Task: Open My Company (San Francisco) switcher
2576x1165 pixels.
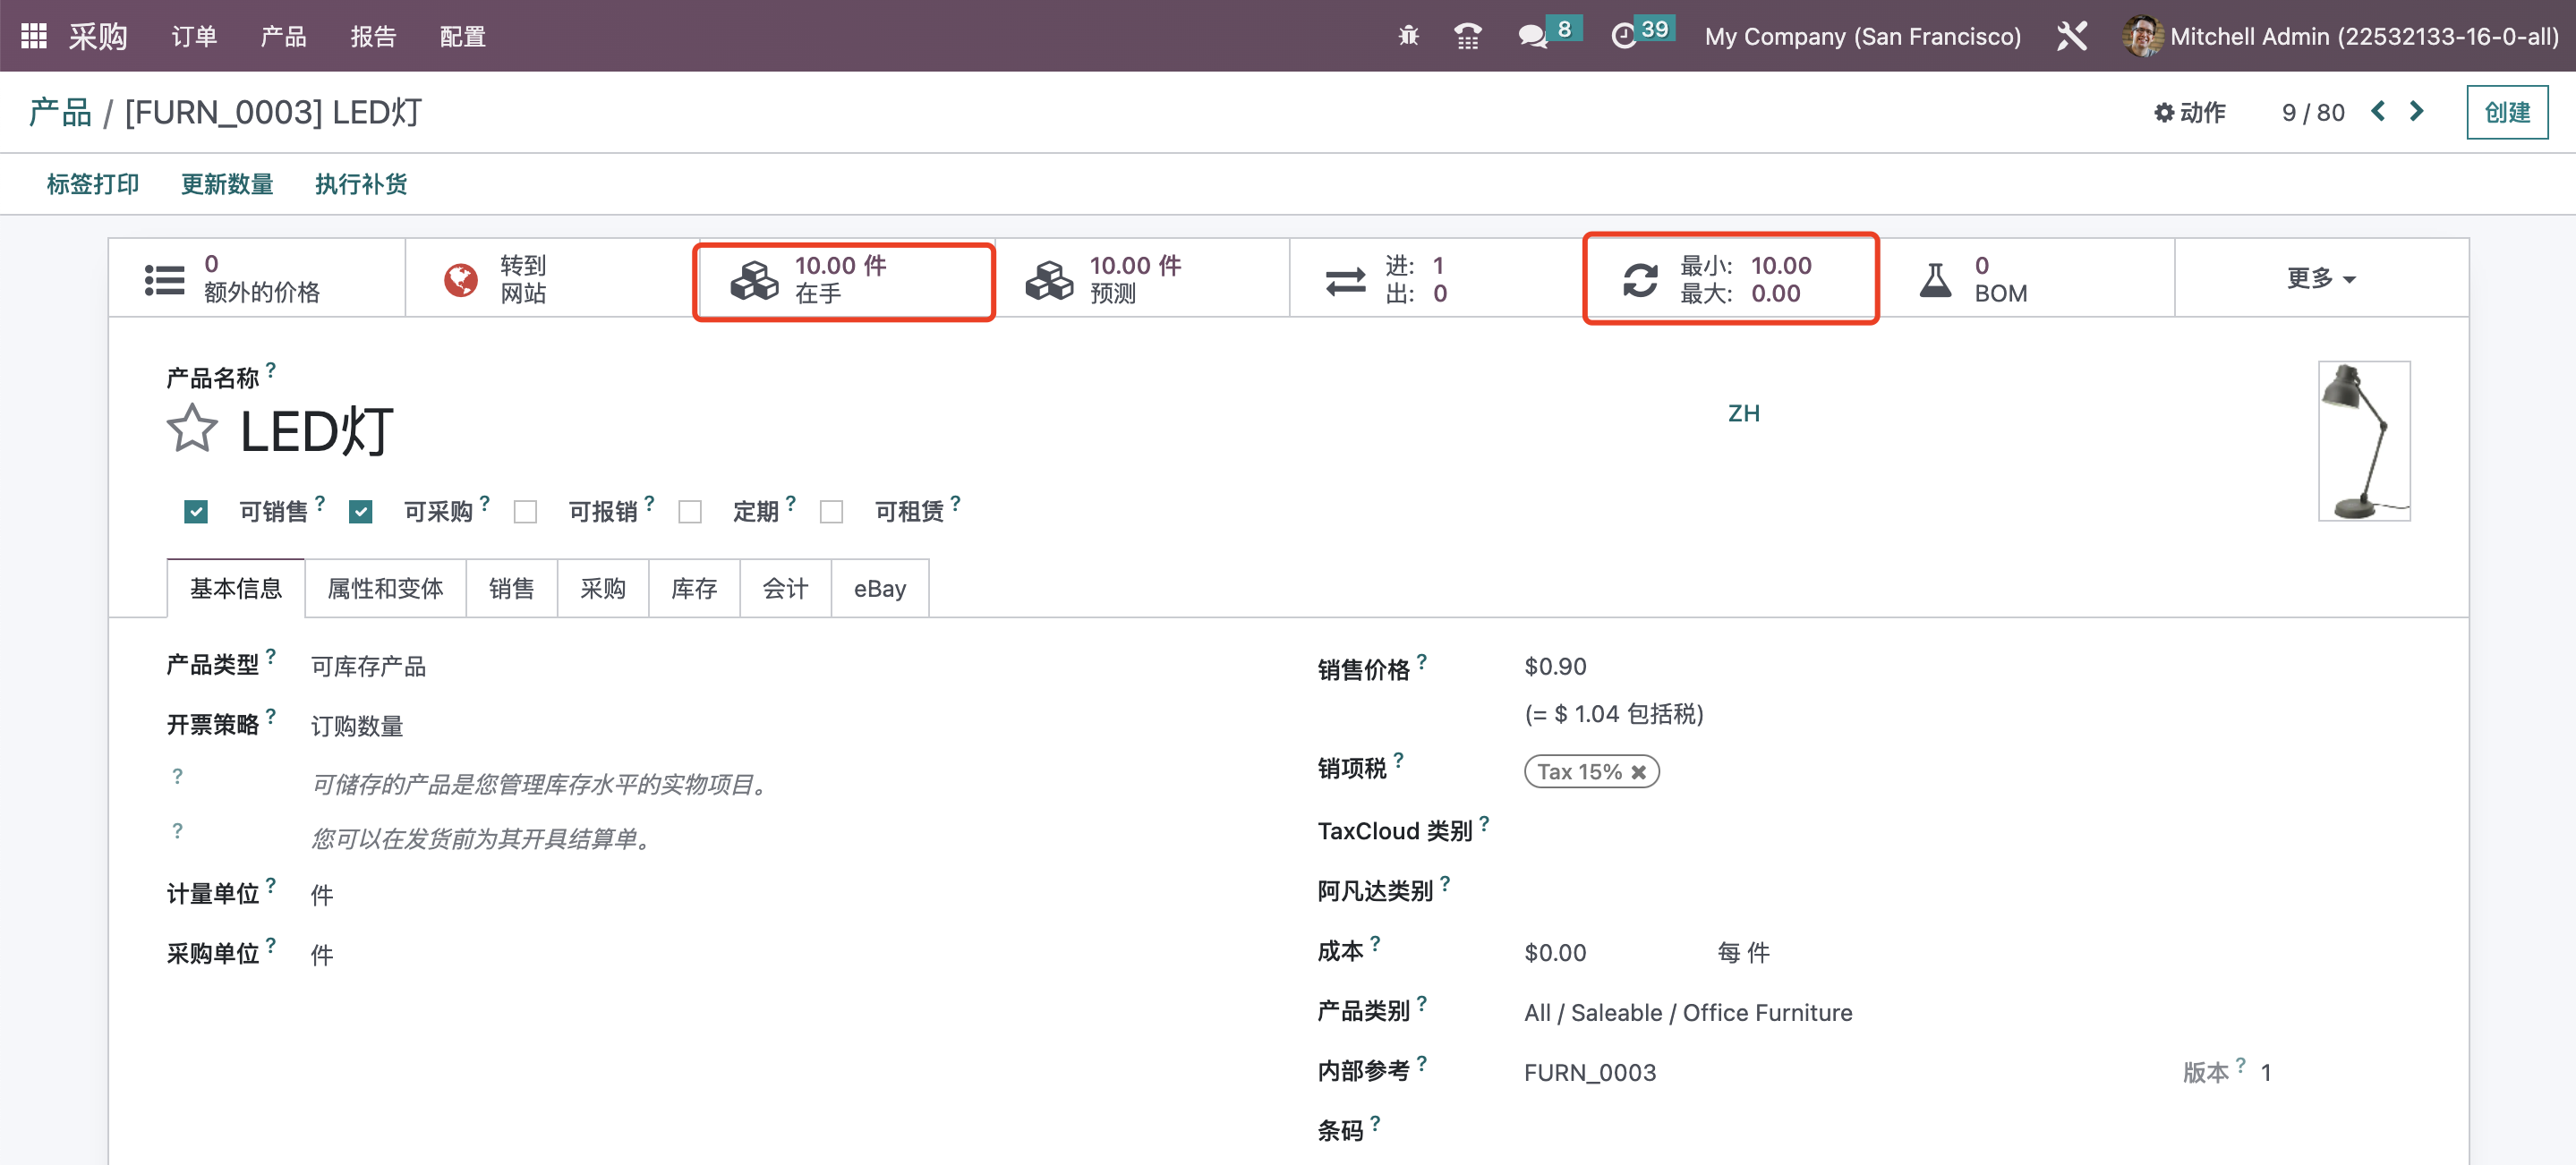Action: [x=1862, y=37]
